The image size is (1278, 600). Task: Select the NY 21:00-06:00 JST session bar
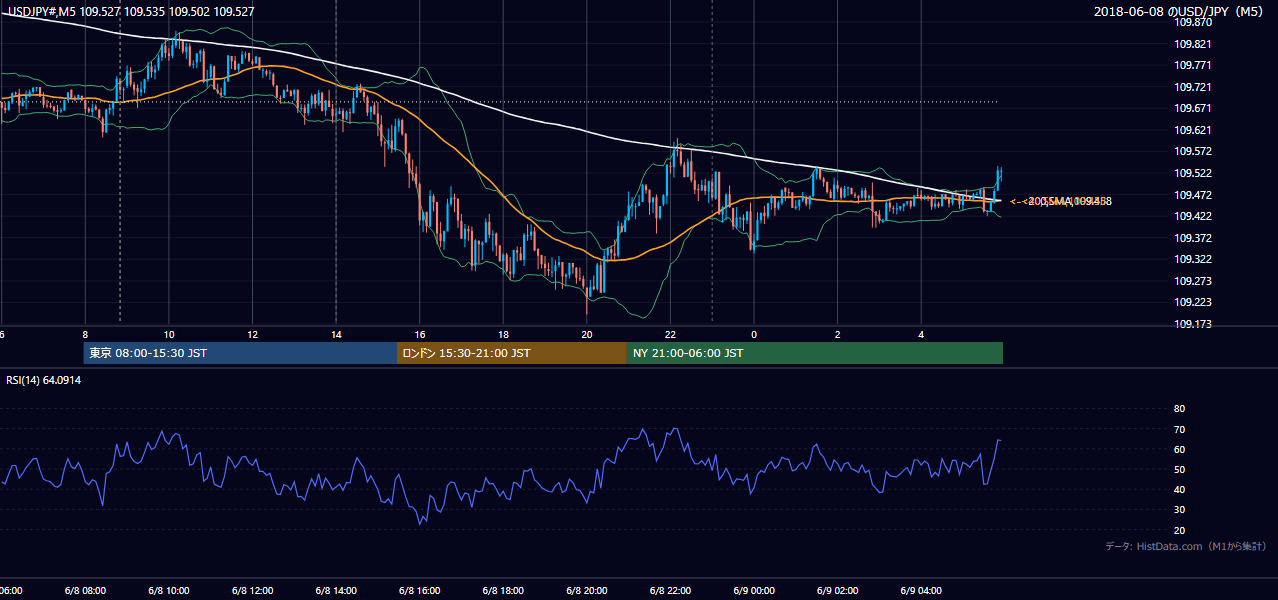click(815, 353)
